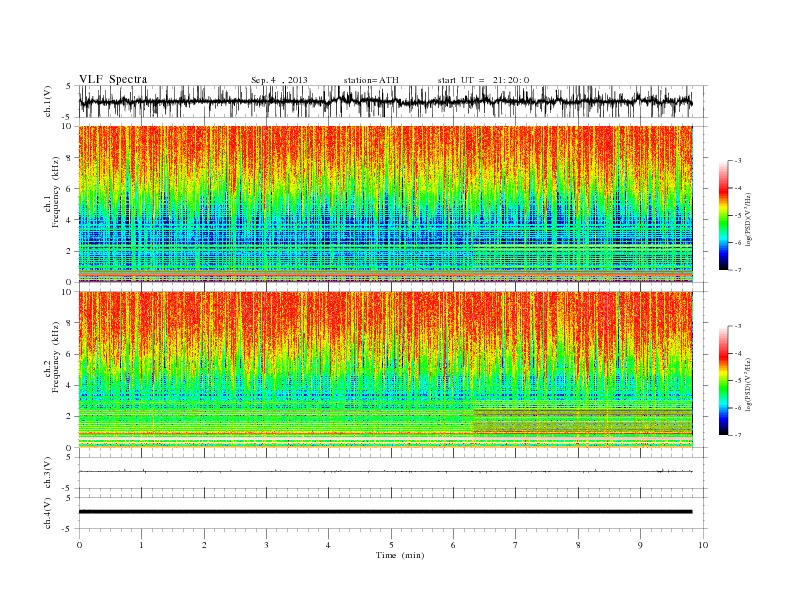
Task: Click time axis tick label "5"
Action: (391, 545)
